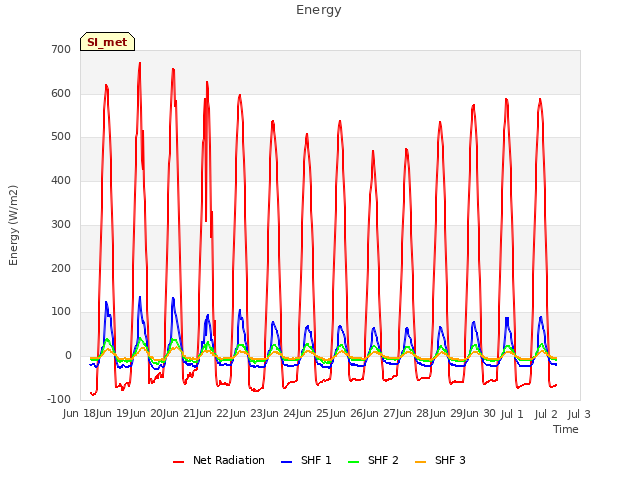This screenshot has width=640, height=480.
Task: Click the Energy (W/m2) y-axis label
Action: point(13,225)
